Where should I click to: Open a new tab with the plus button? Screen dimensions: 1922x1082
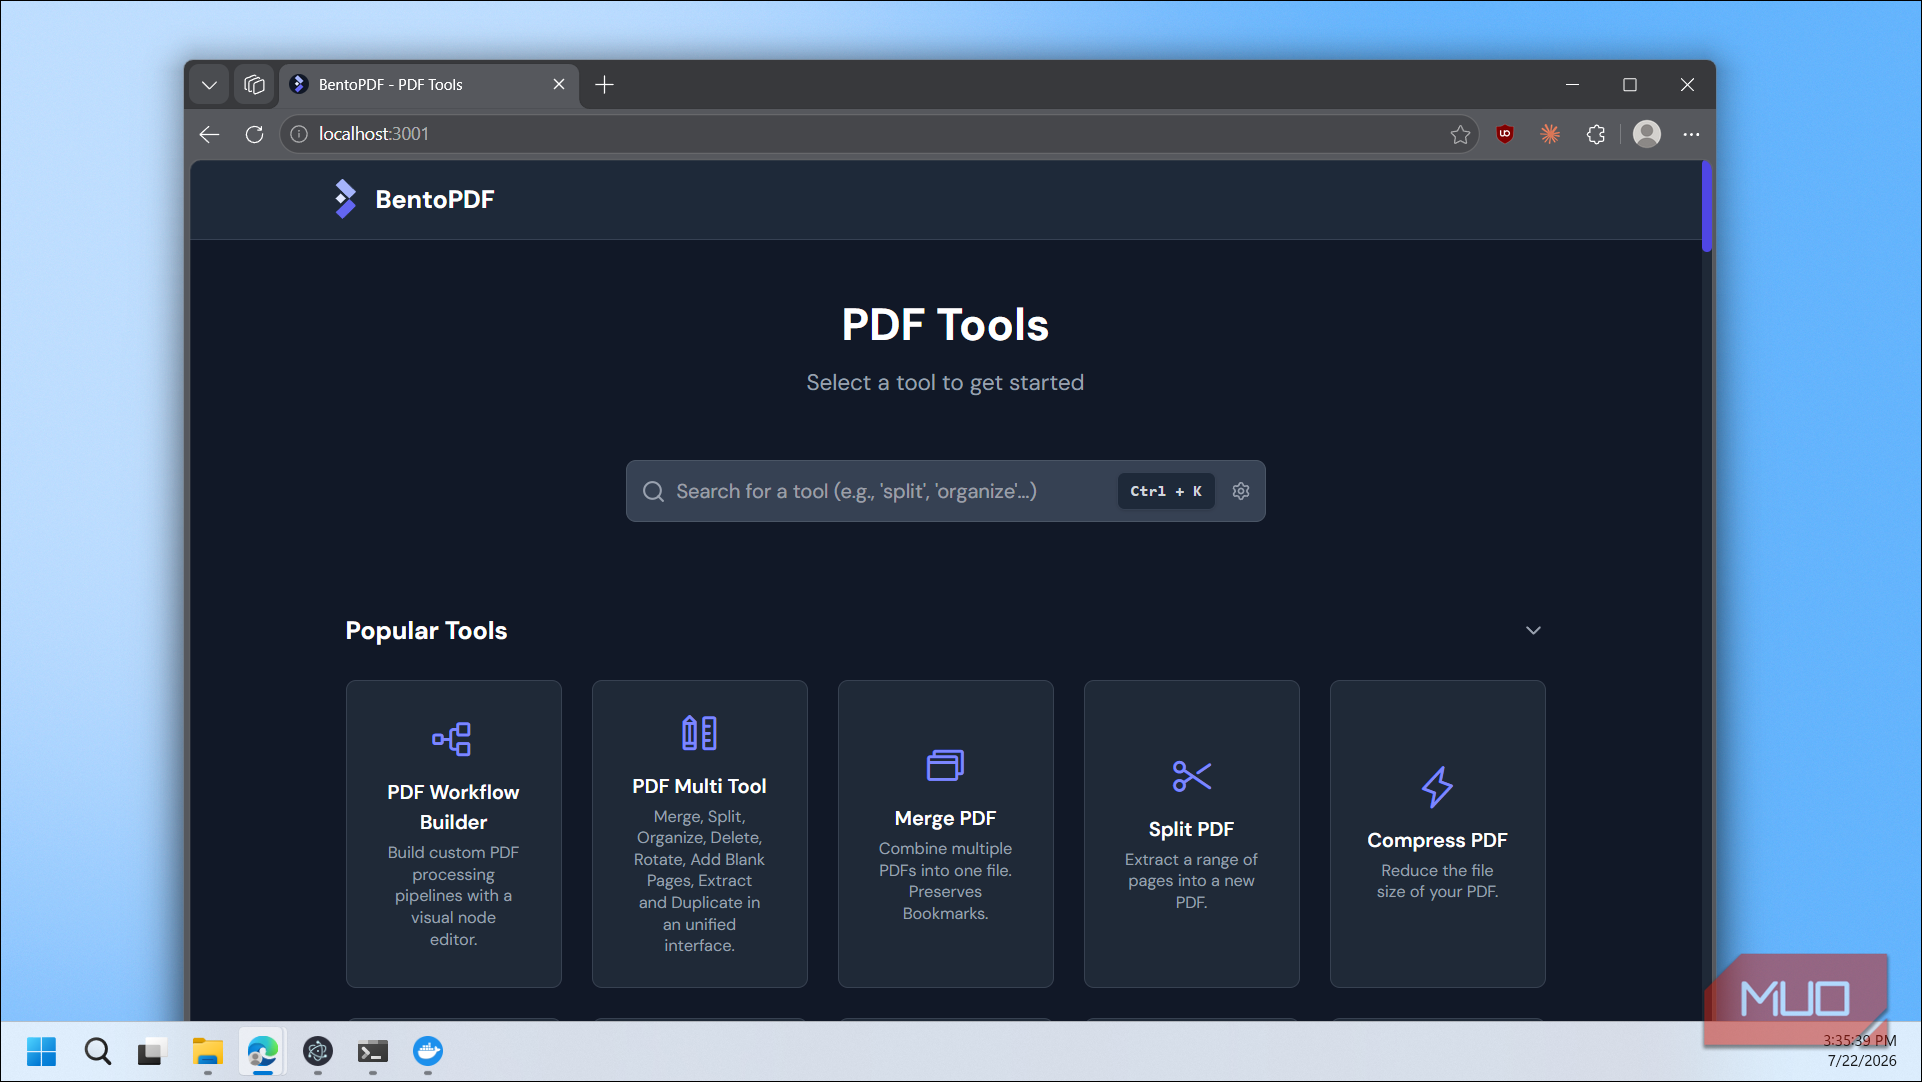(x=604, y=85)
